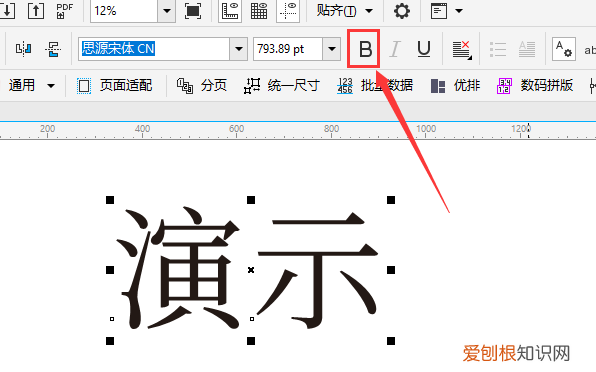
Task: Toggle the drop cap icon
Action: click(527, 49)
